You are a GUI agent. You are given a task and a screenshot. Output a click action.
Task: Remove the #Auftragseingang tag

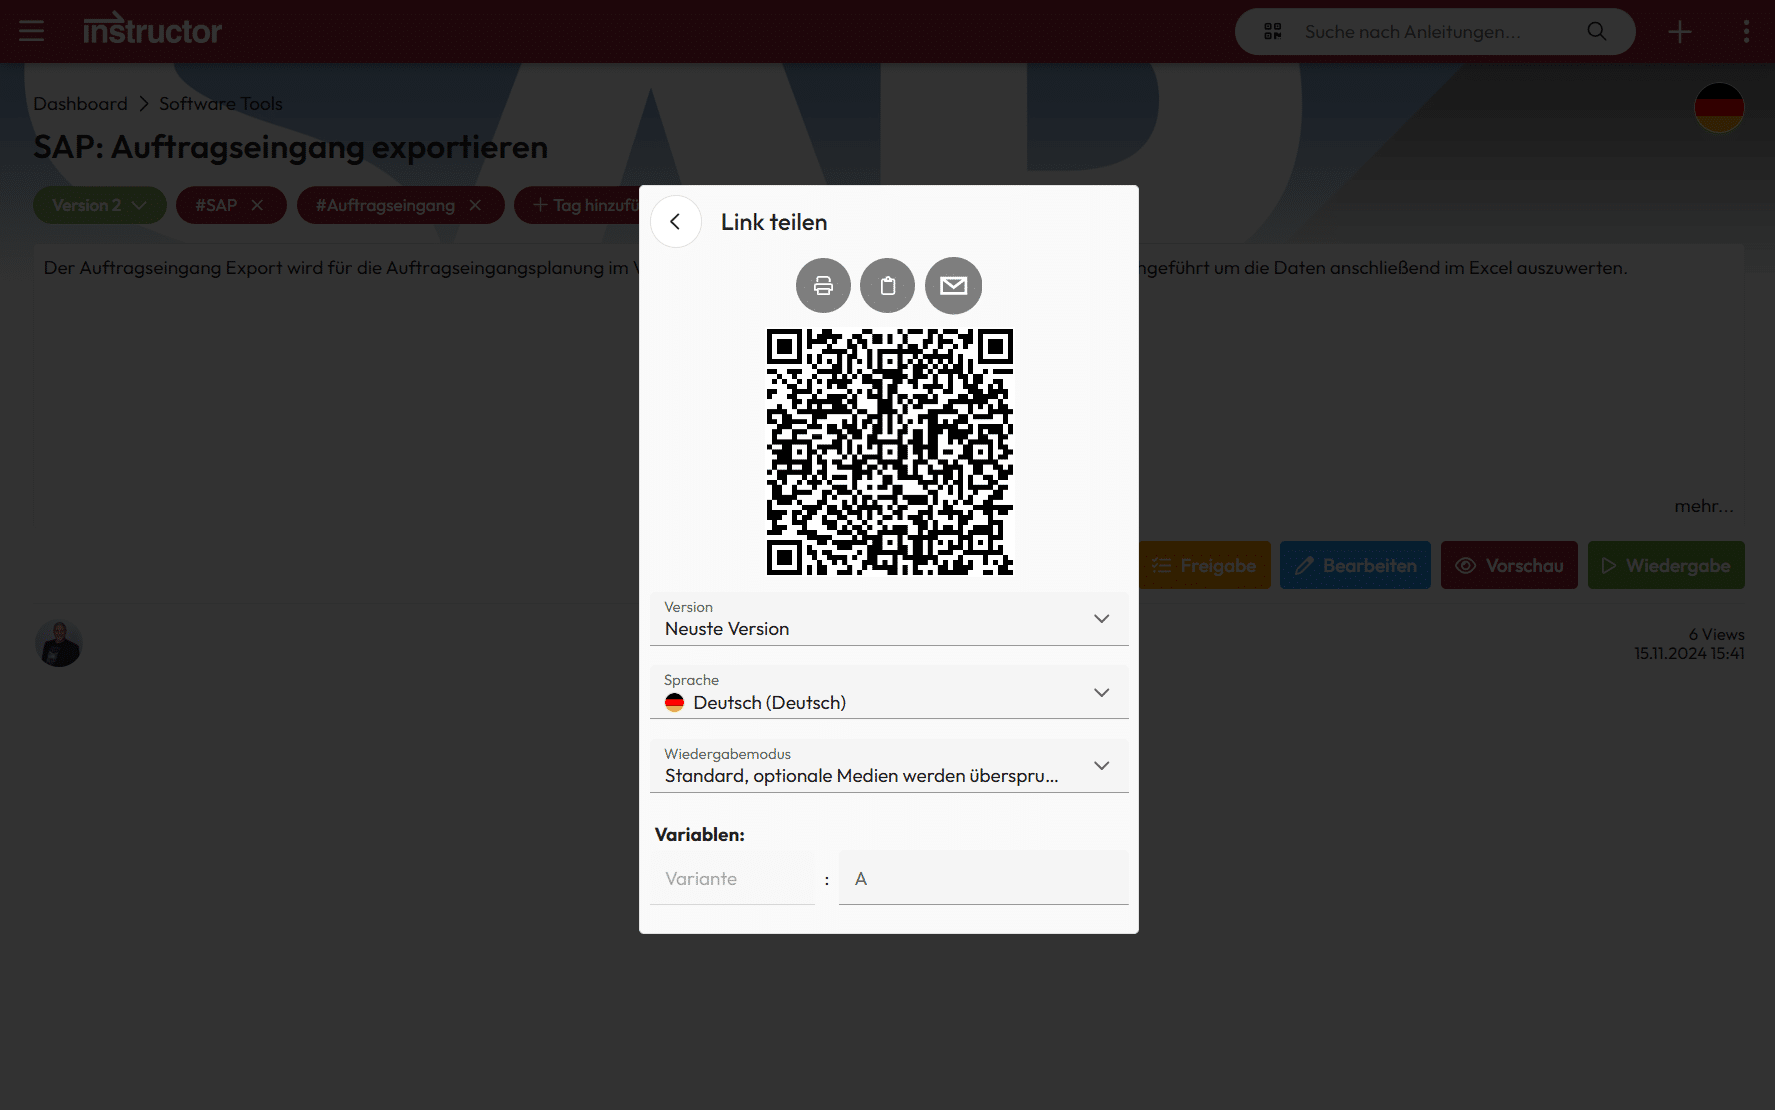click(475, 205)
